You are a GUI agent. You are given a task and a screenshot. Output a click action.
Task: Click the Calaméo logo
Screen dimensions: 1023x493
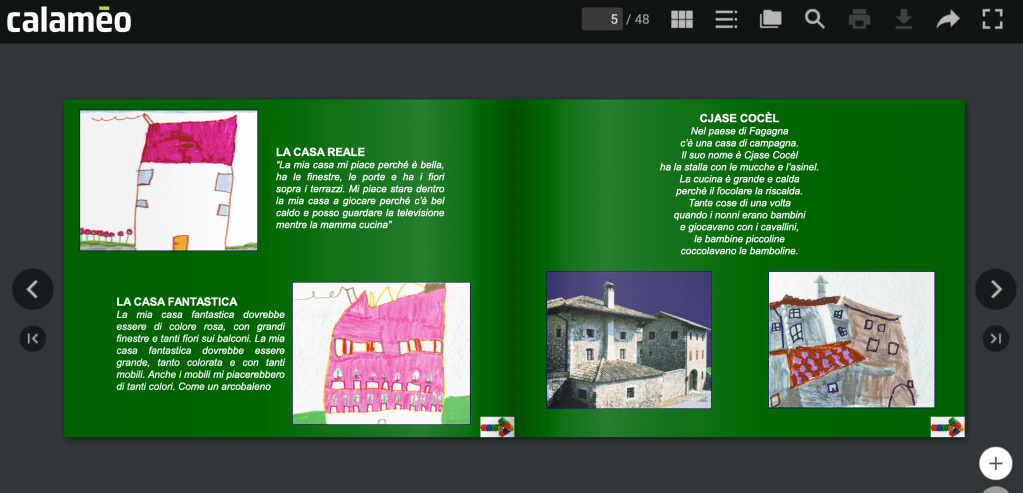click(69, 19)
